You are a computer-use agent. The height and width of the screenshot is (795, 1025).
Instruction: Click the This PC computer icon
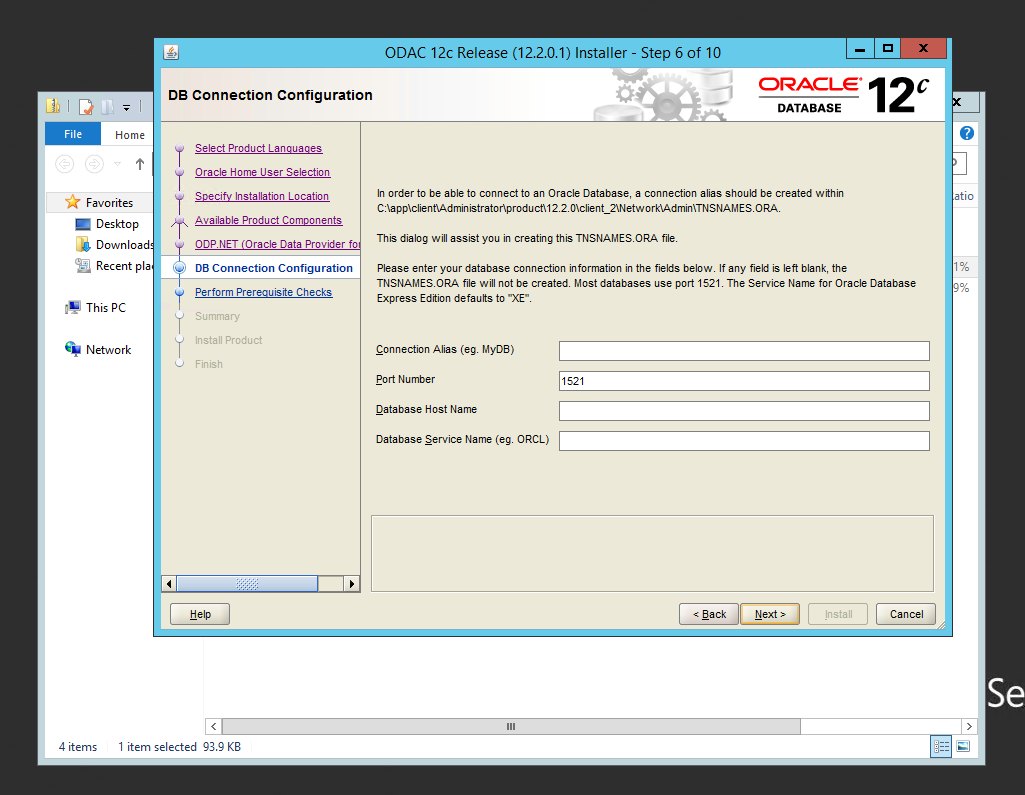click(73, 307)
